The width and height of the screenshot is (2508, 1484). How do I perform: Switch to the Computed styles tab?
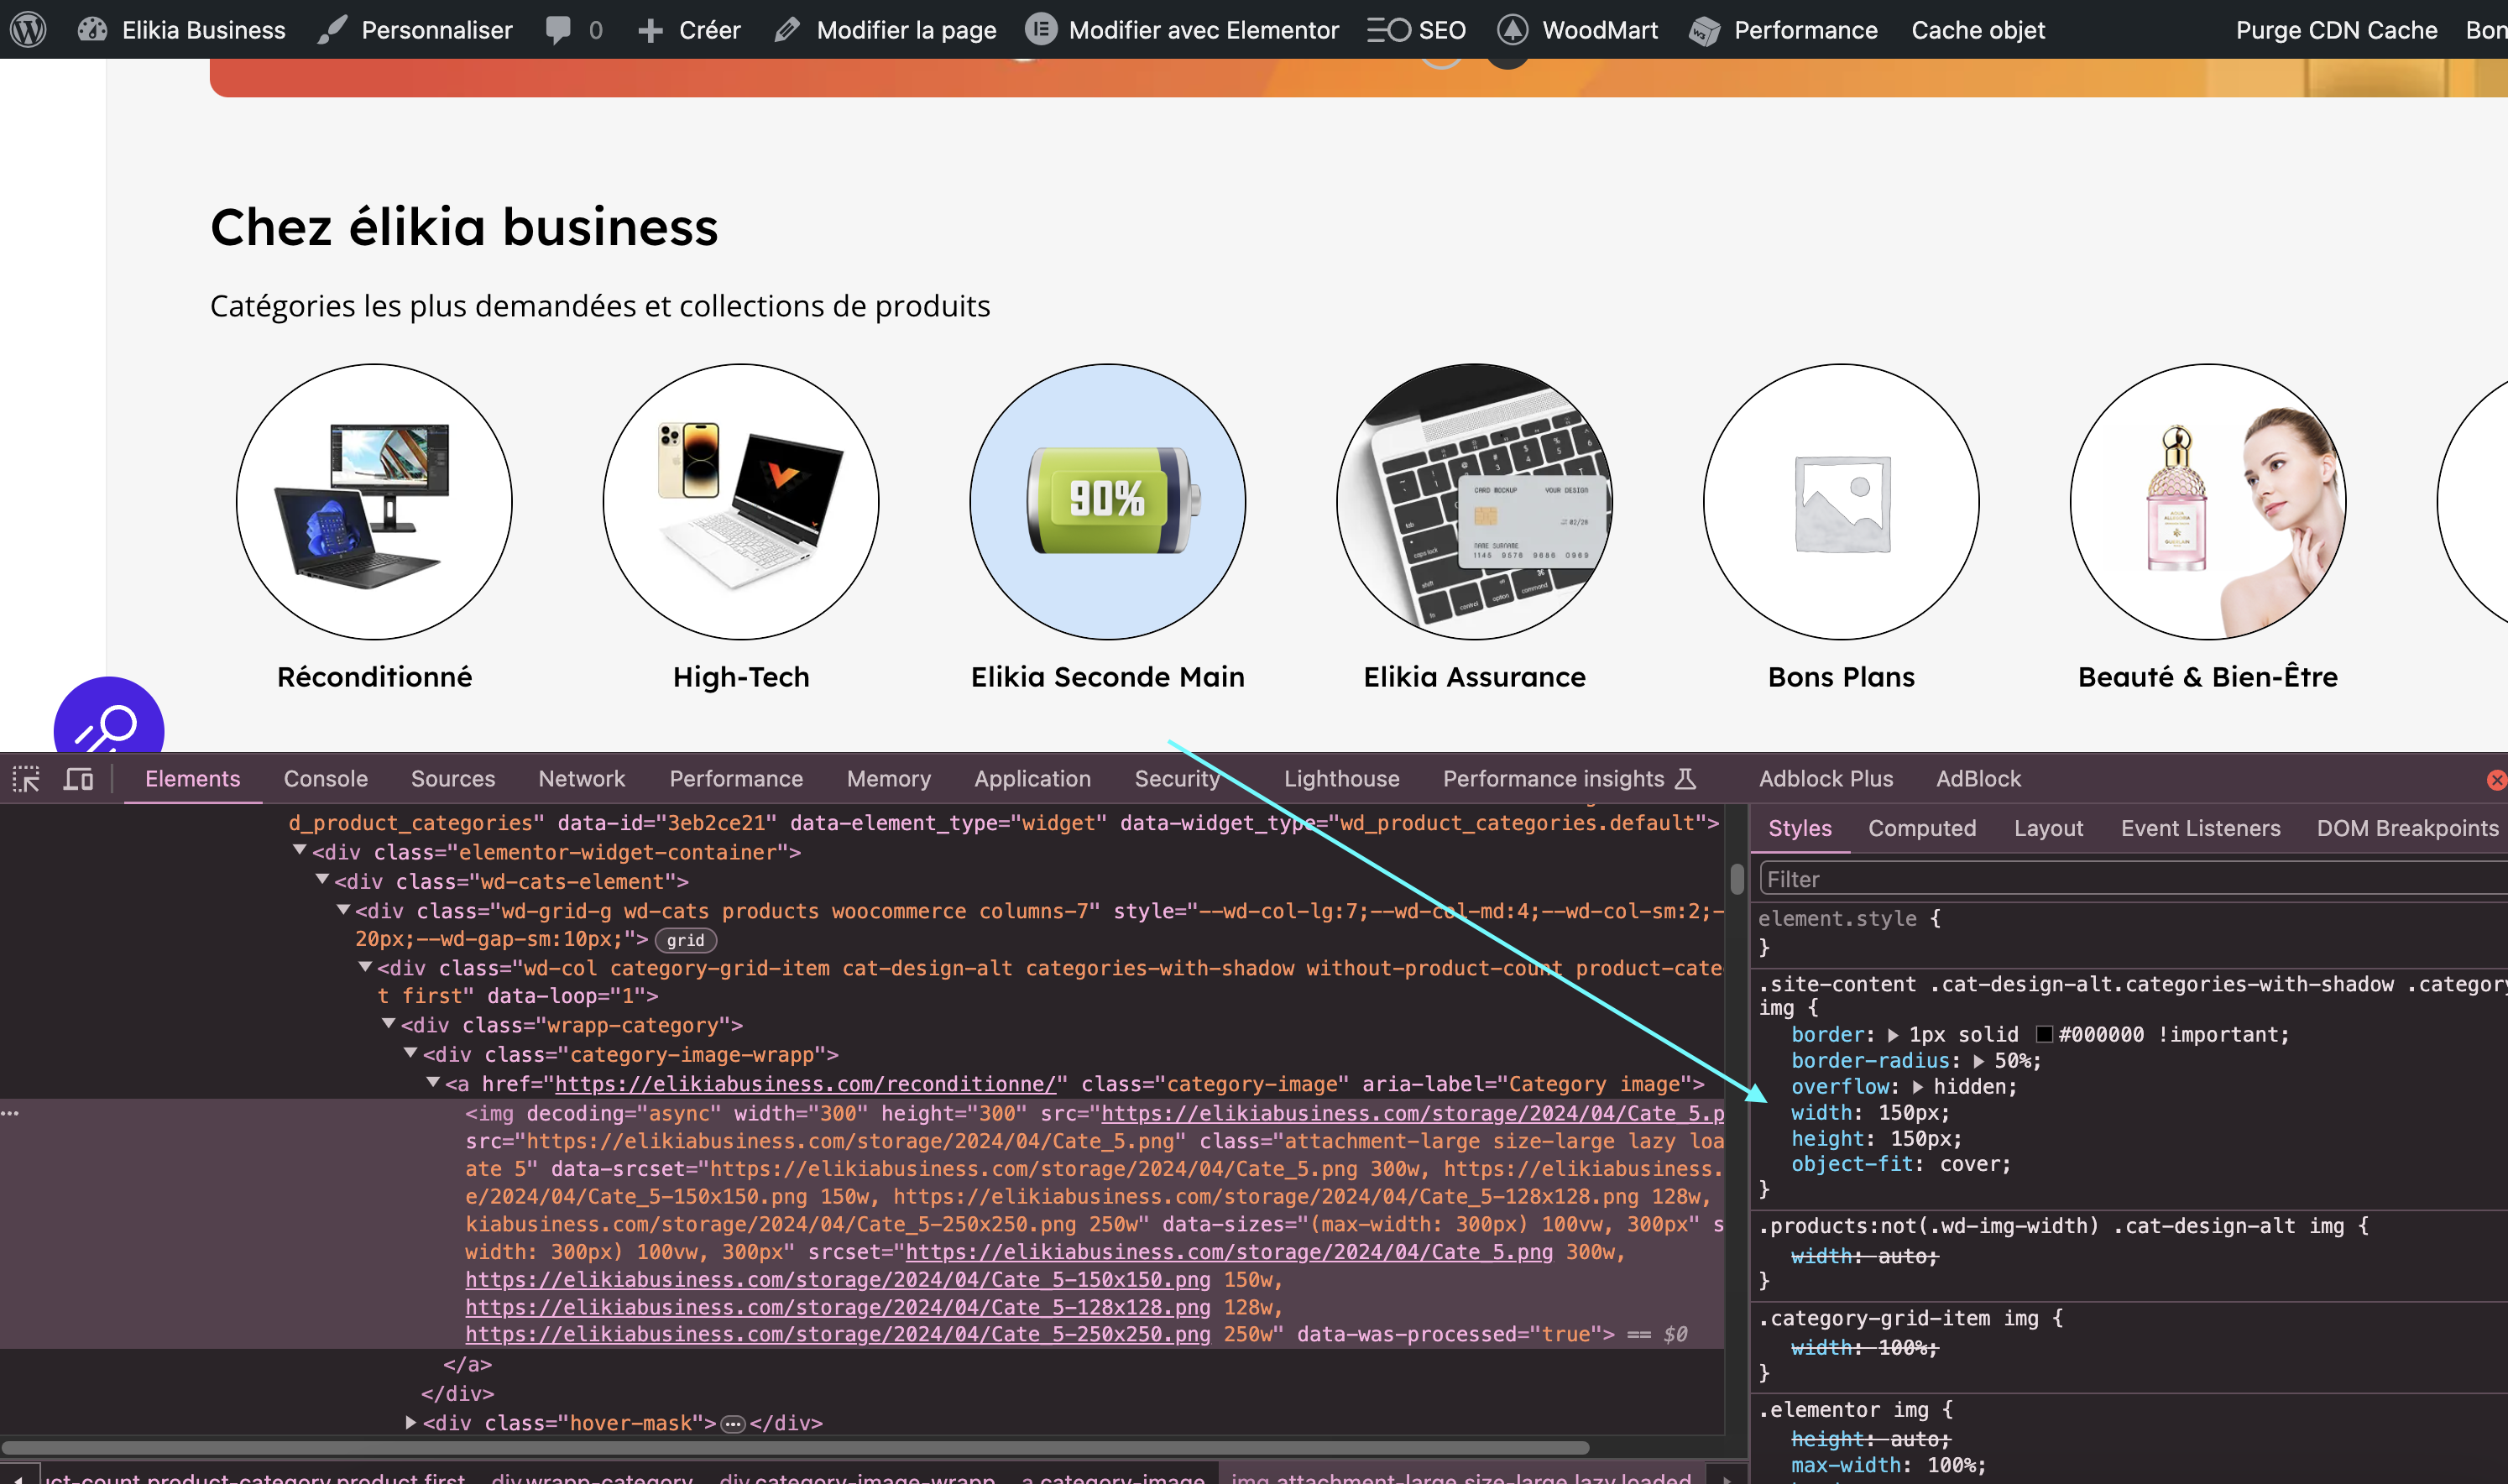coord(1922,828)
